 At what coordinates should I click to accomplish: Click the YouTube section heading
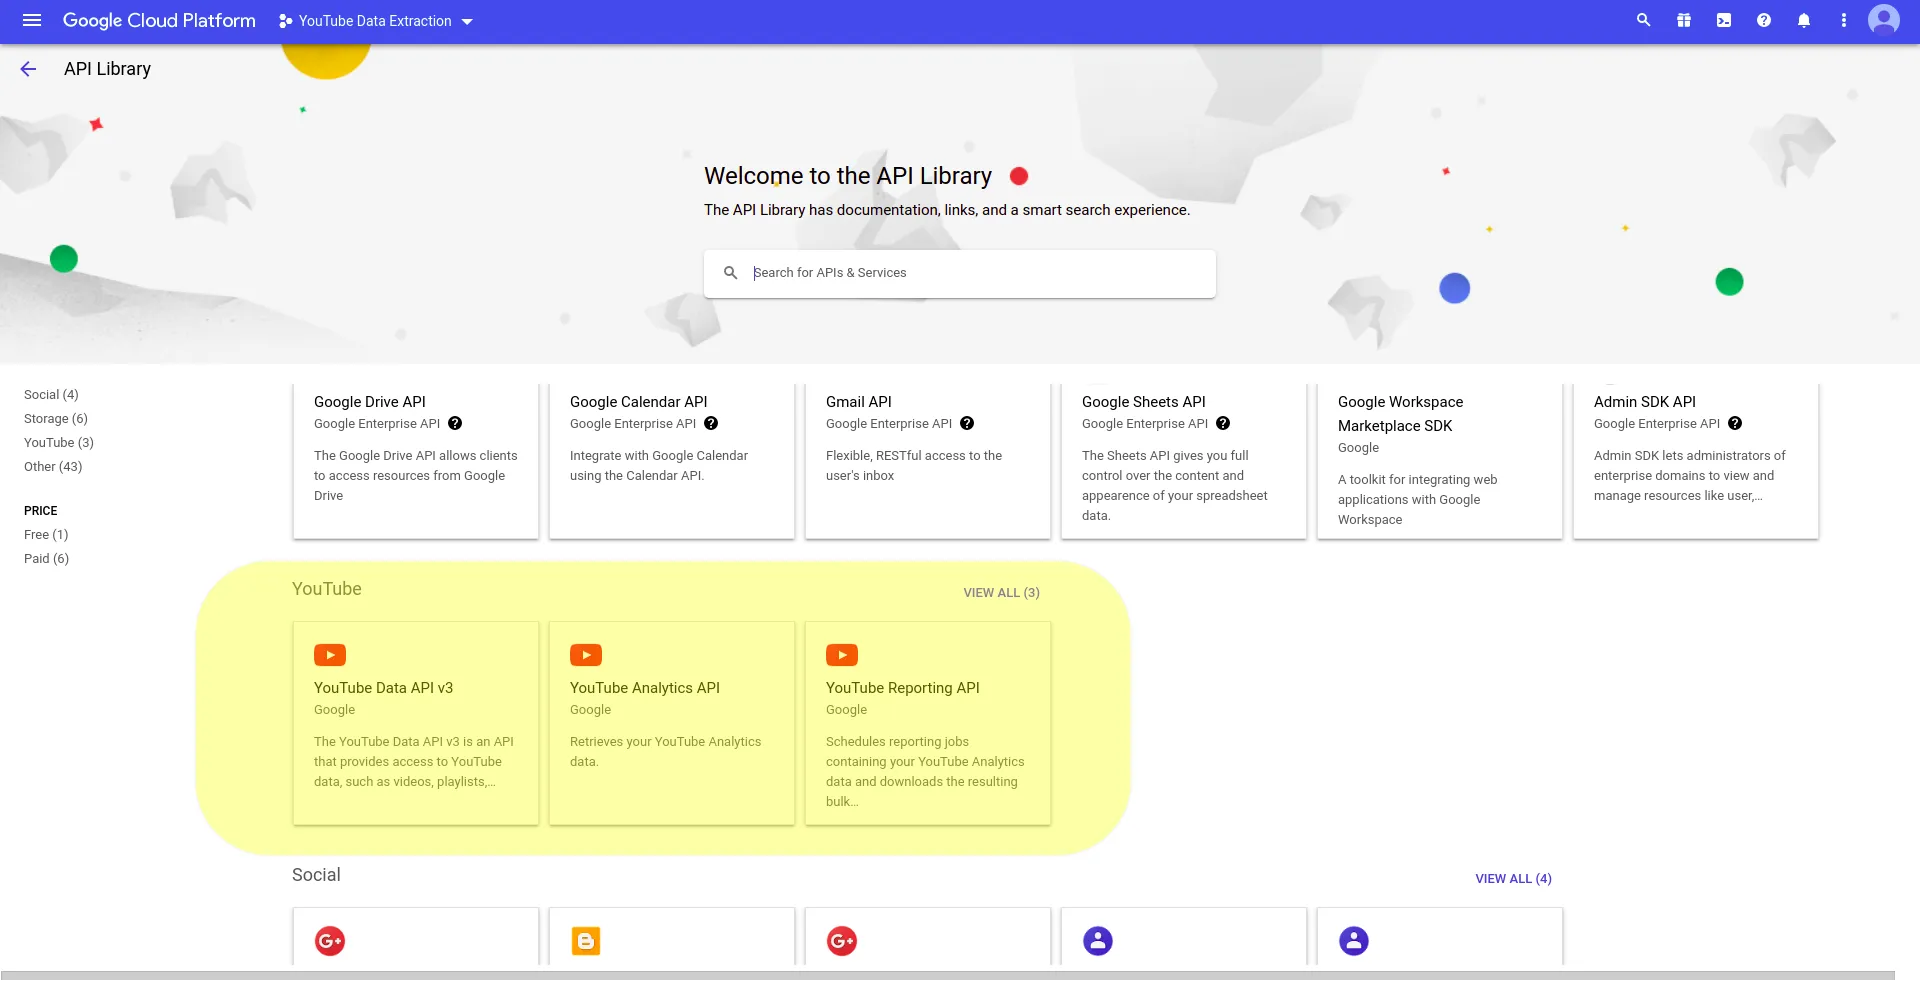point(327,589)
